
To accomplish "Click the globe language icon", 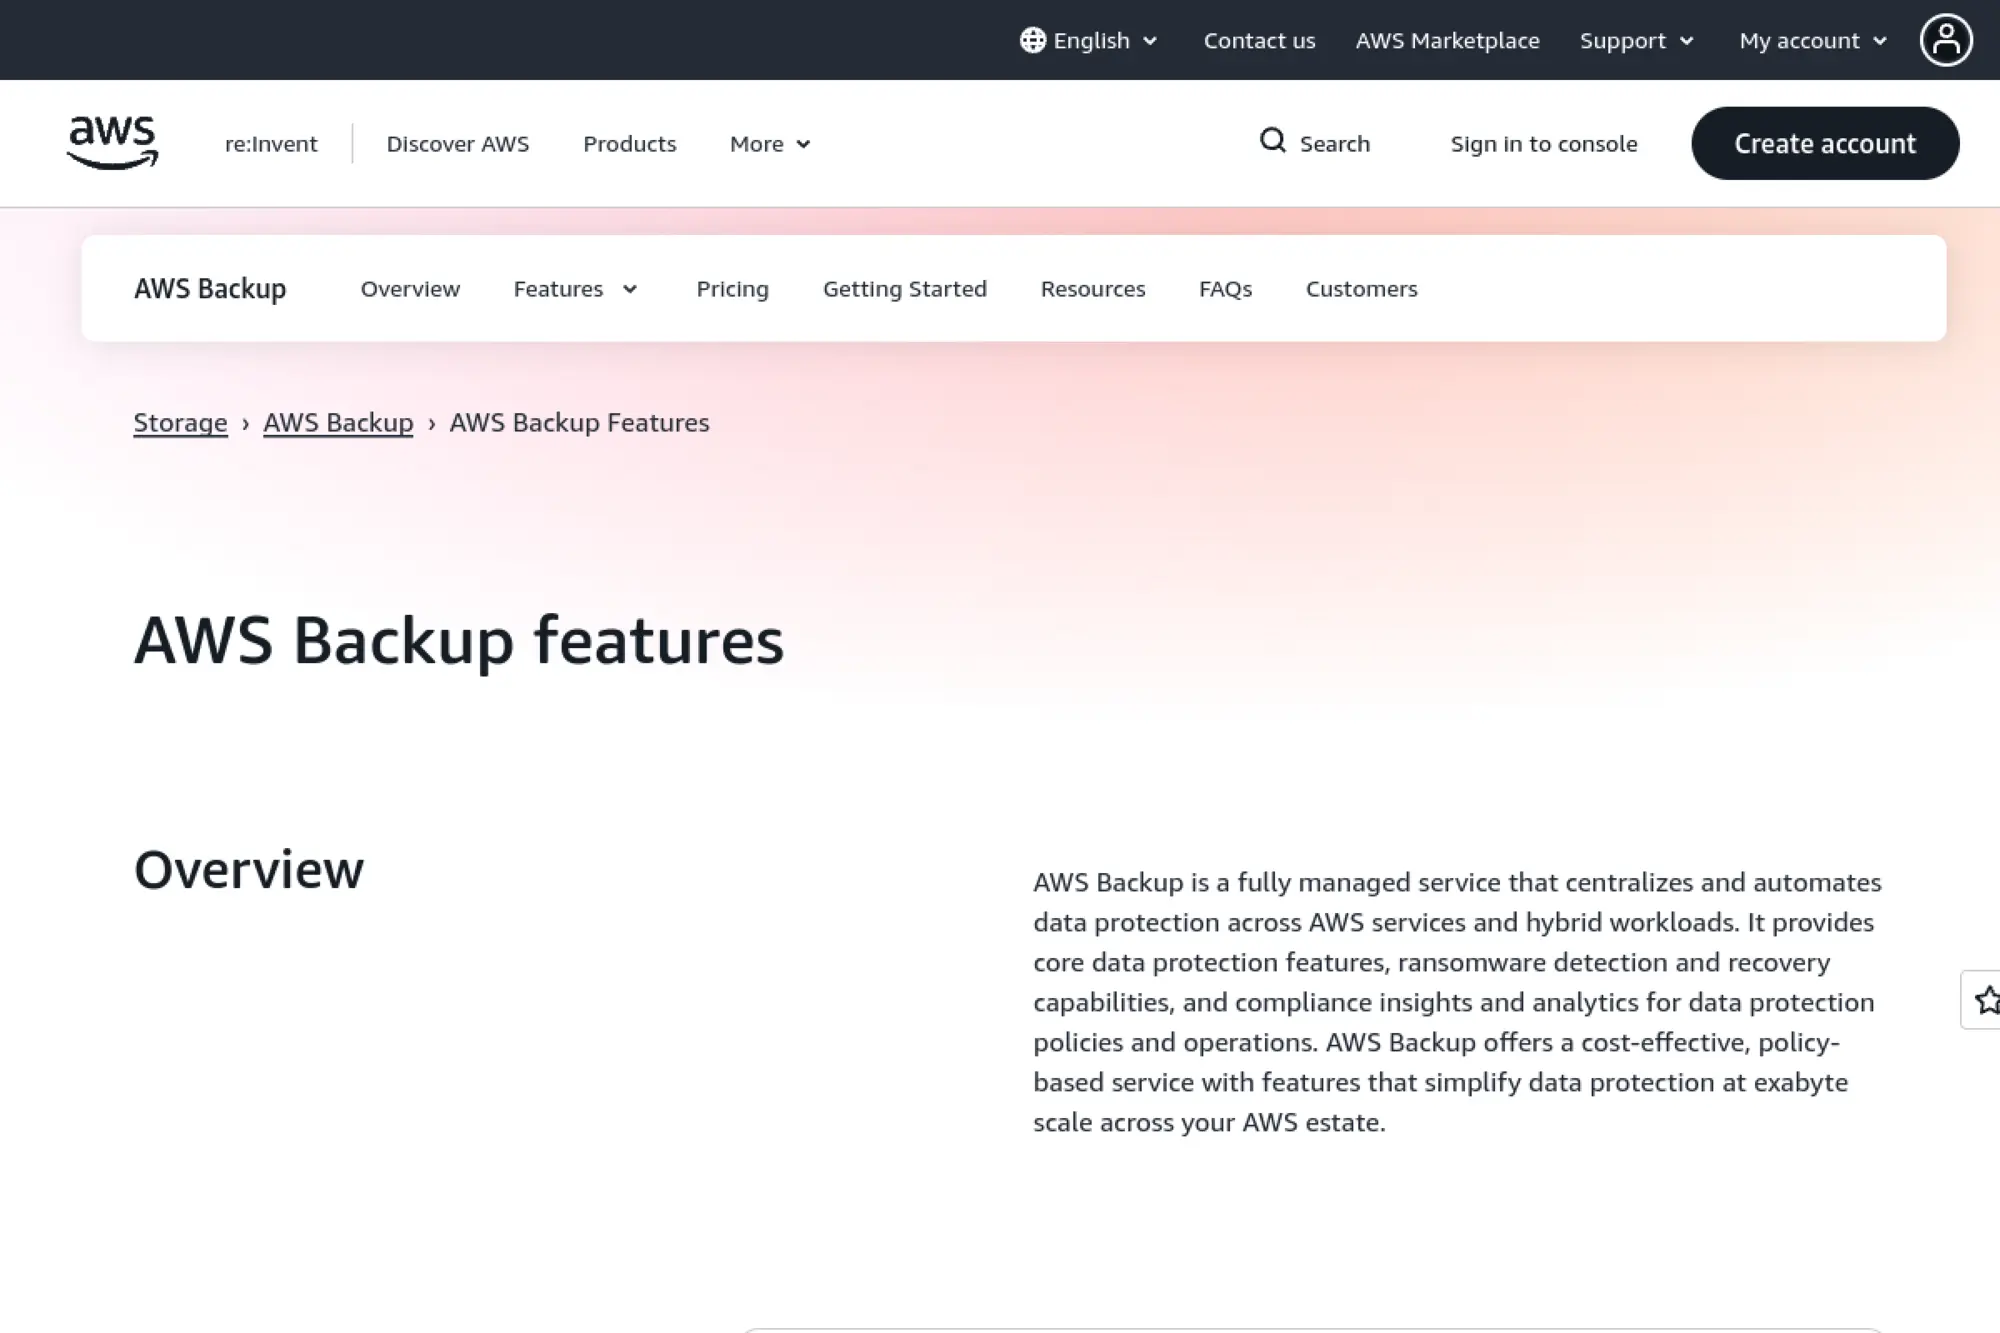I will 1031,40.
